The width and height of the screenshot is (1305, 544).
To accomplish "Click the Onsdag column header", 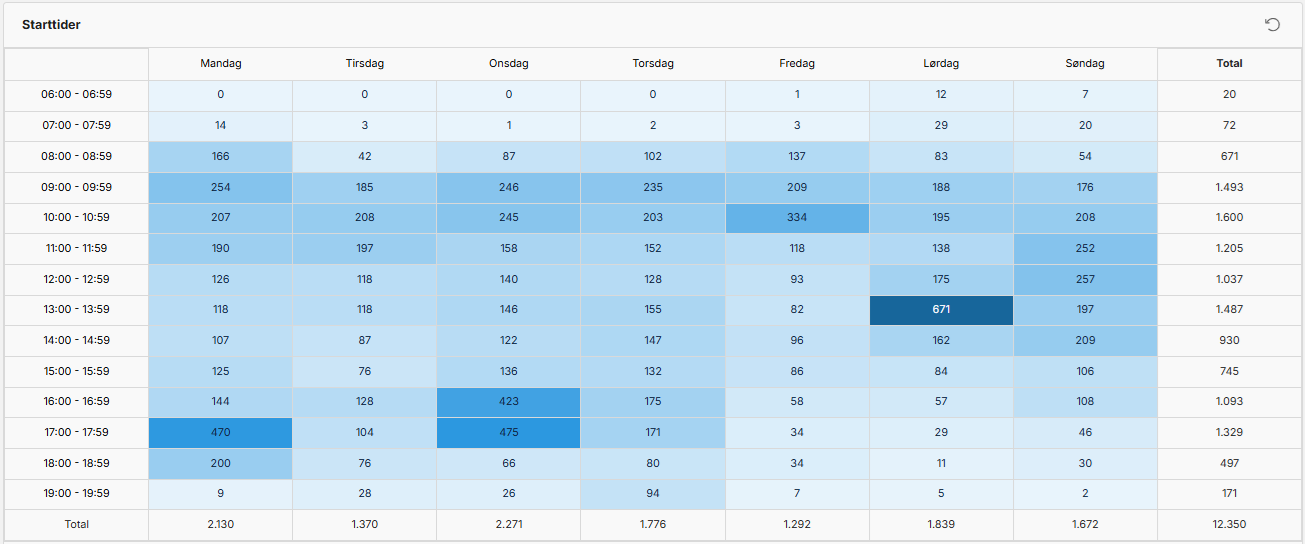I will point(509,63).
